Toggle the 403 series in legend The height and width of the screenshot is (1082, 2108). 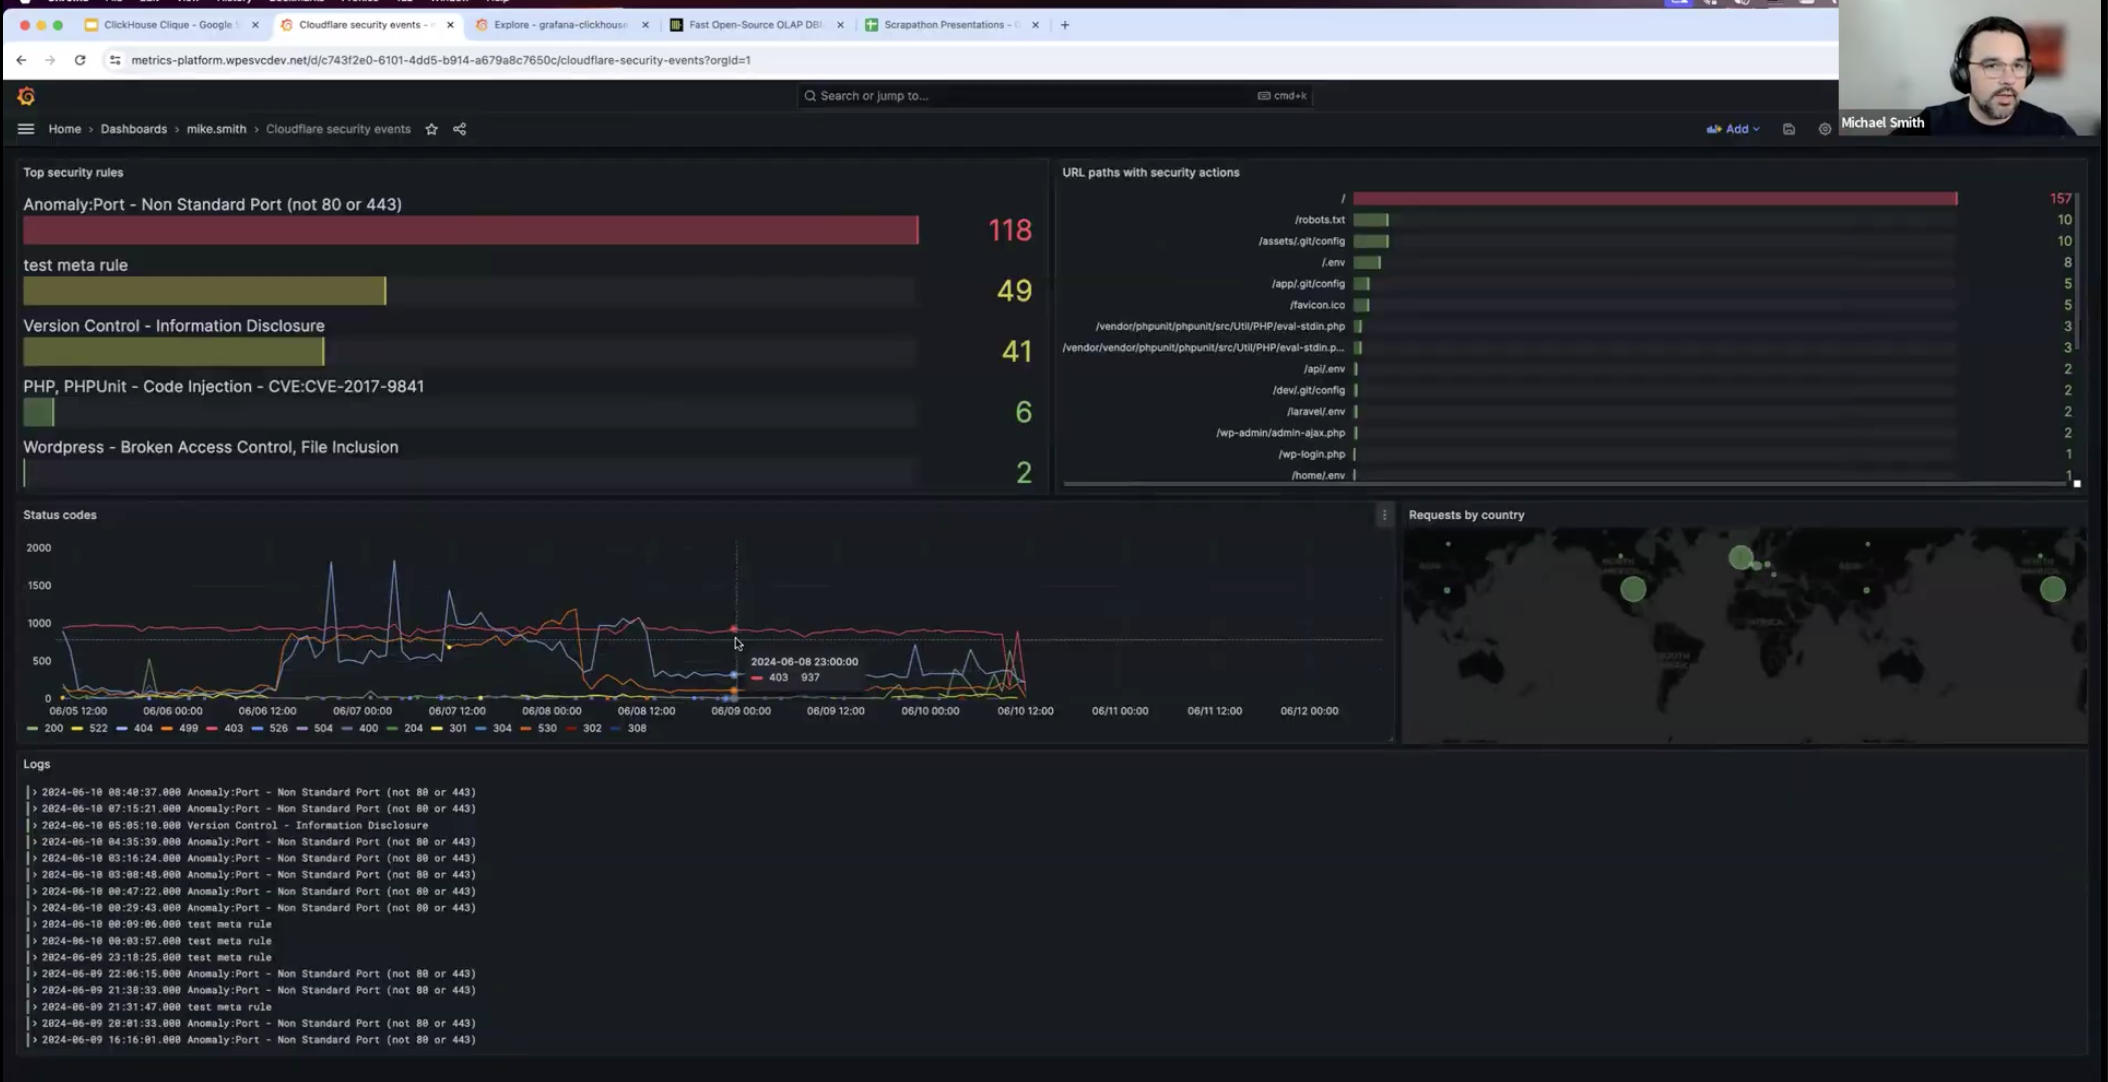tap(232, 728)
